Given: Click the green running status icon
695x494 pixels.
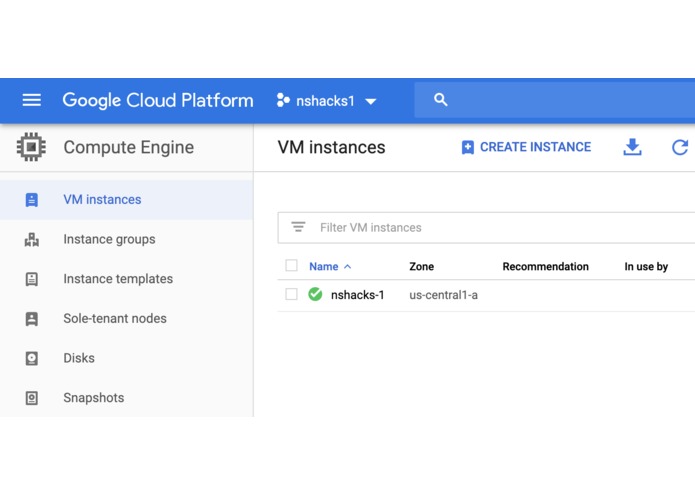Looking at the screenshot, I should click(315, 295).
